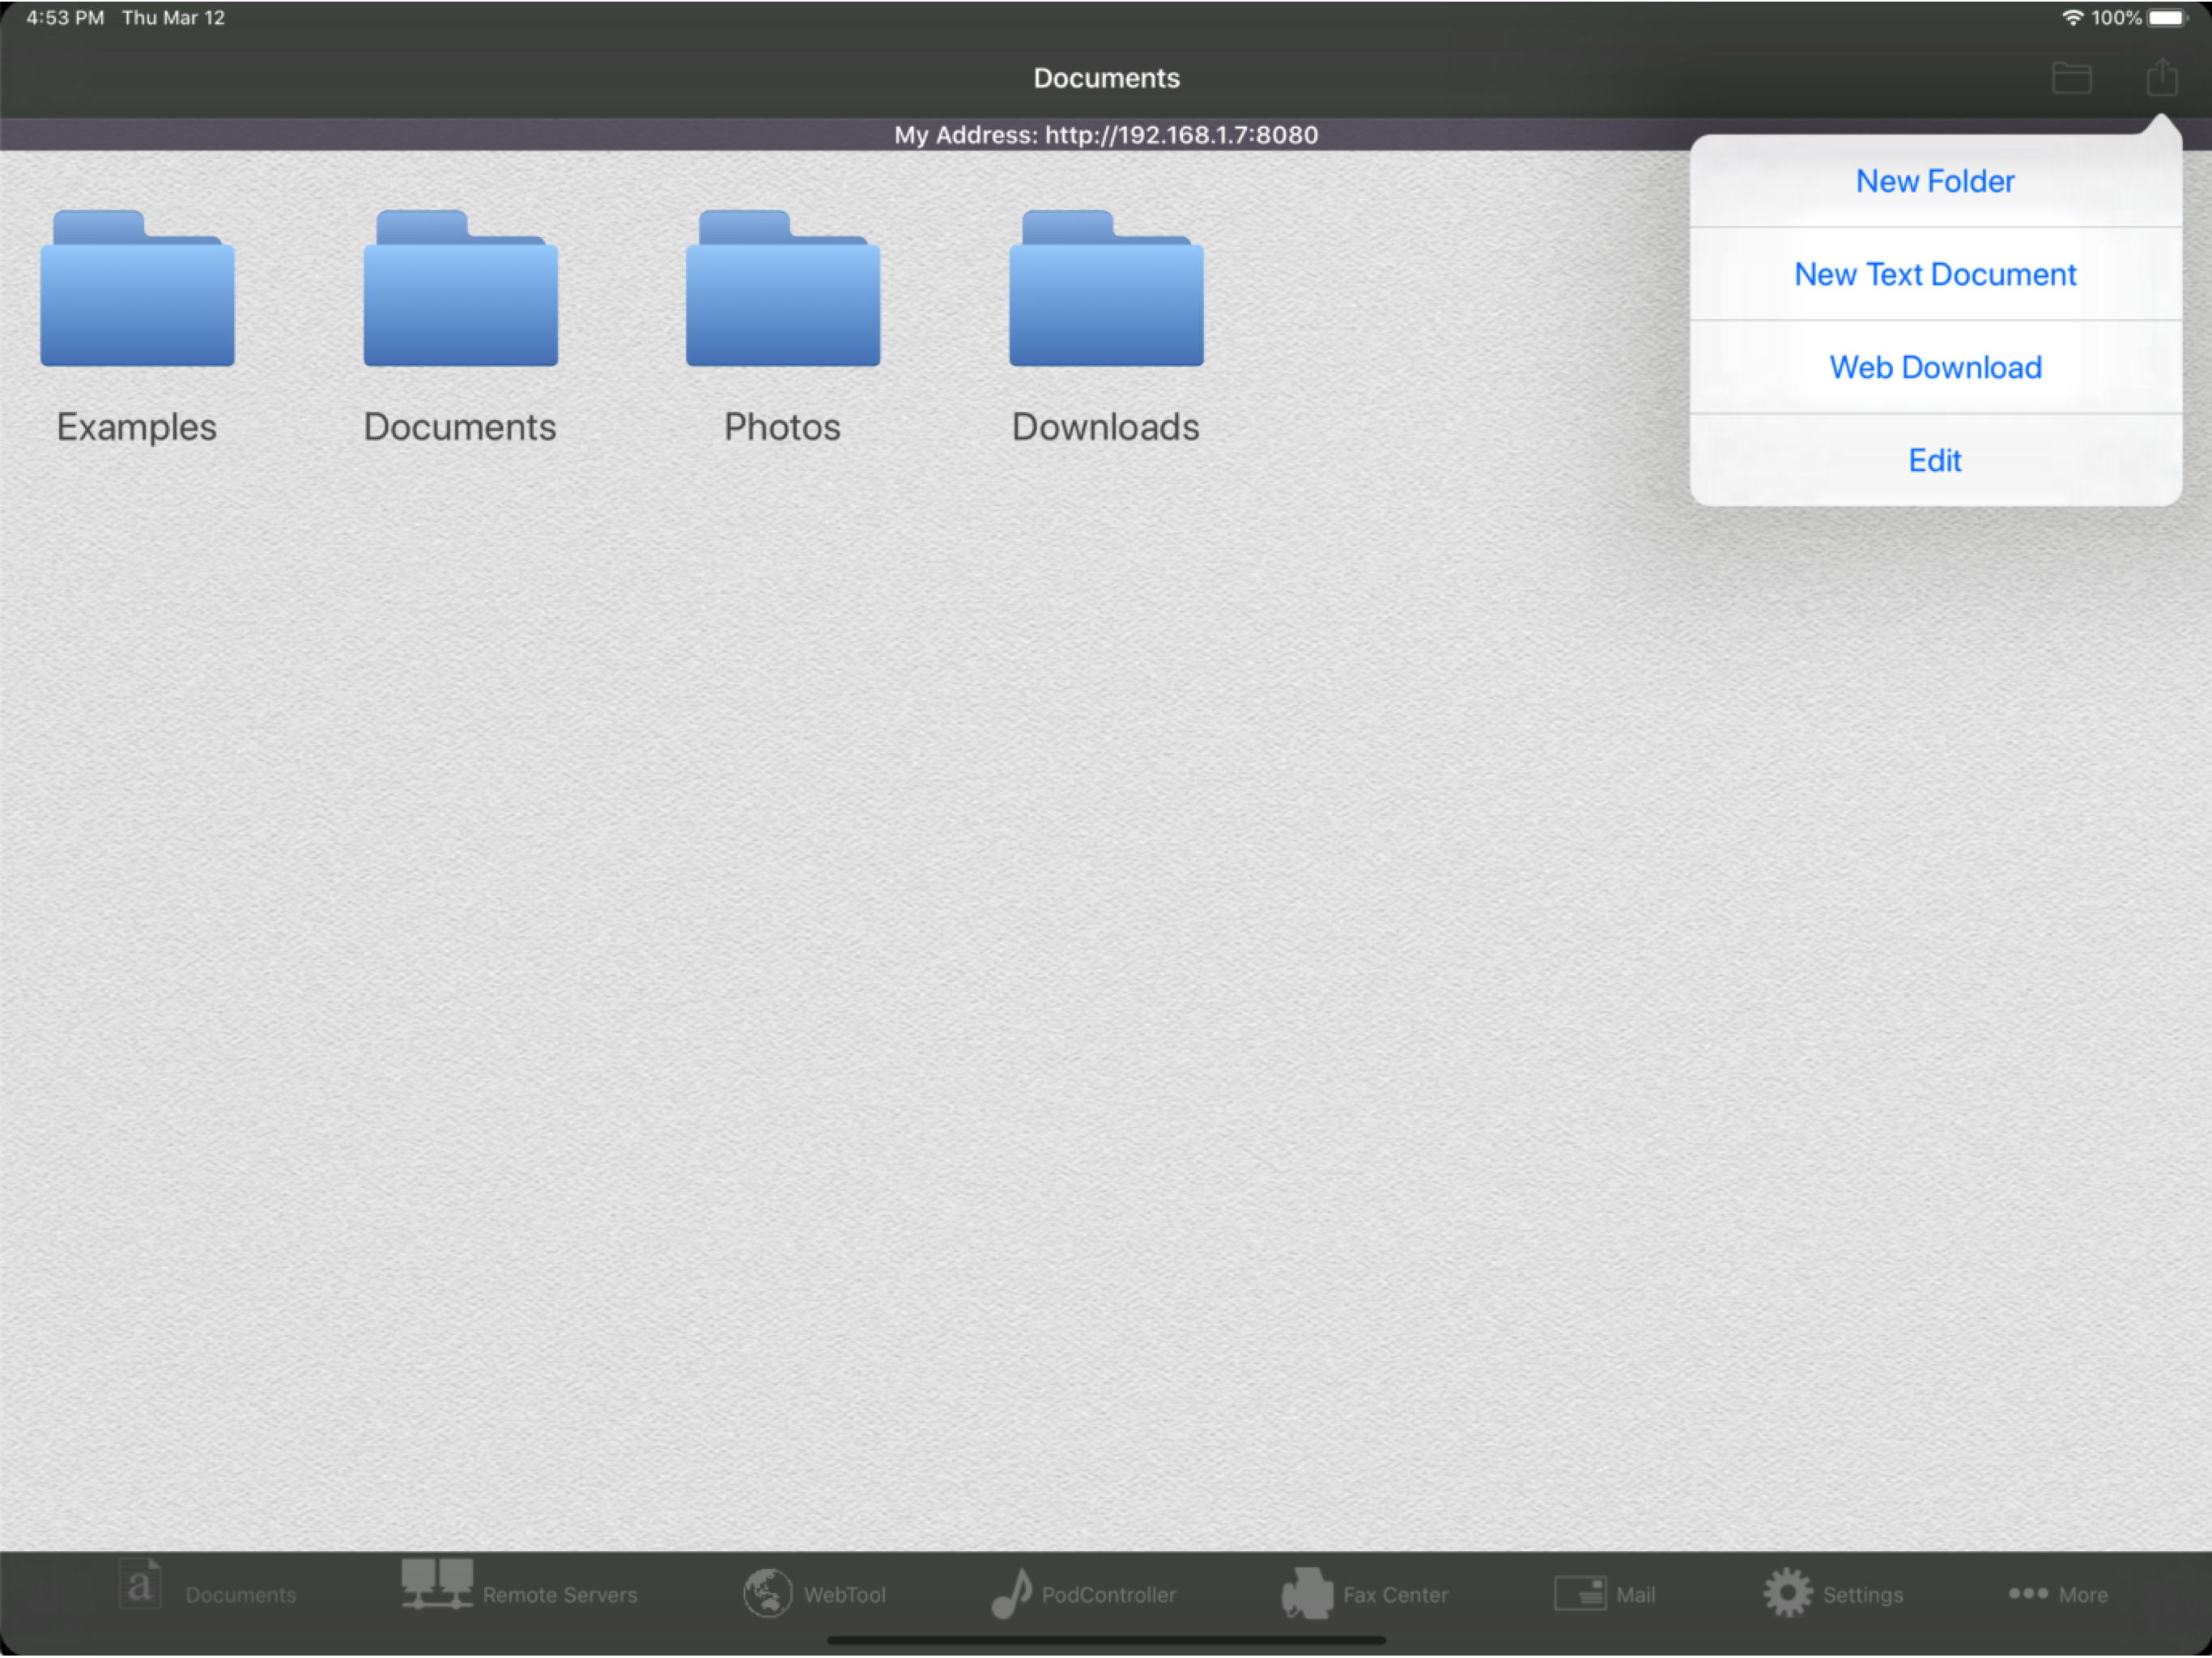Screen dimensions: 2212x1658
Task: Tap the share/action icon in the top bar
Action: [x=2161, y=77]
